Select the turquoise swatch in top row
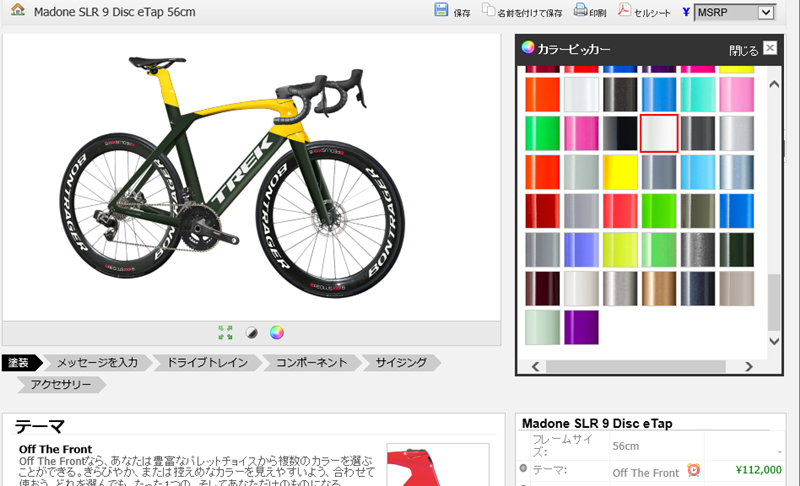The image size is (800, 486). pos(697,95)
